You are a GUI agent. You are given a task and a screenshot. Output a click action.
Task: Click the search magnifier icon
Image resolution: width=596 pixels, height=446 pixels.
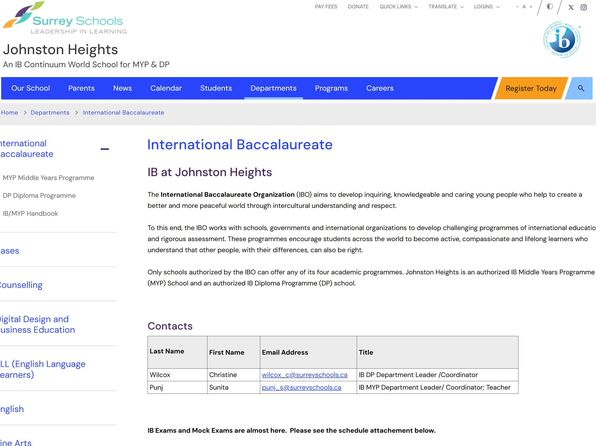point(581,88)
